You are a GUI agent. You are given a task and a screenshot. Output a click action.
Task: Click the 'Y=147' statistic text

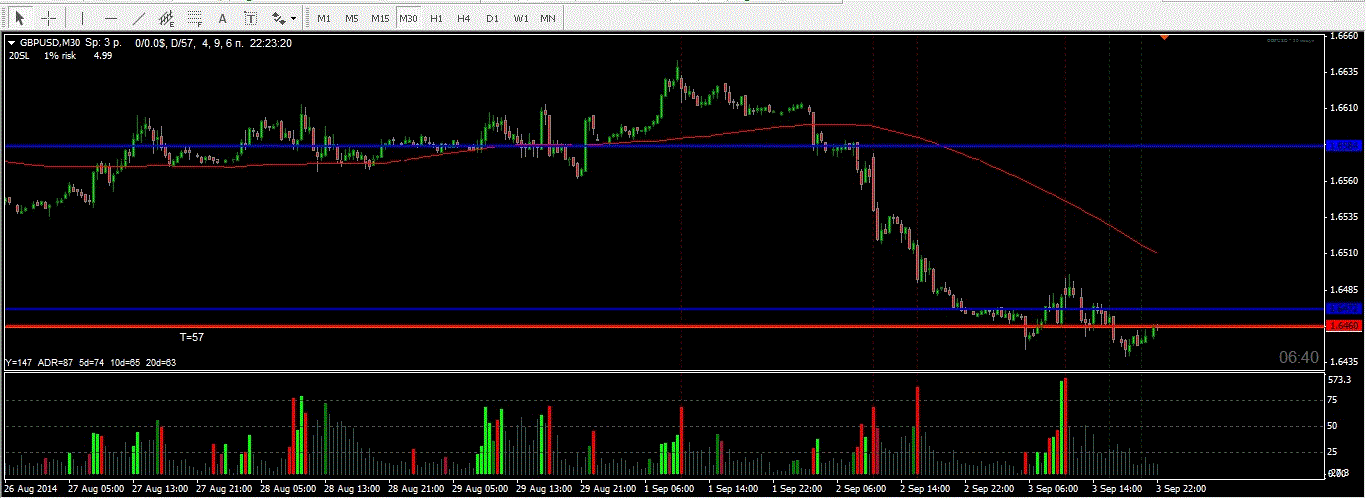coord(18,362)
